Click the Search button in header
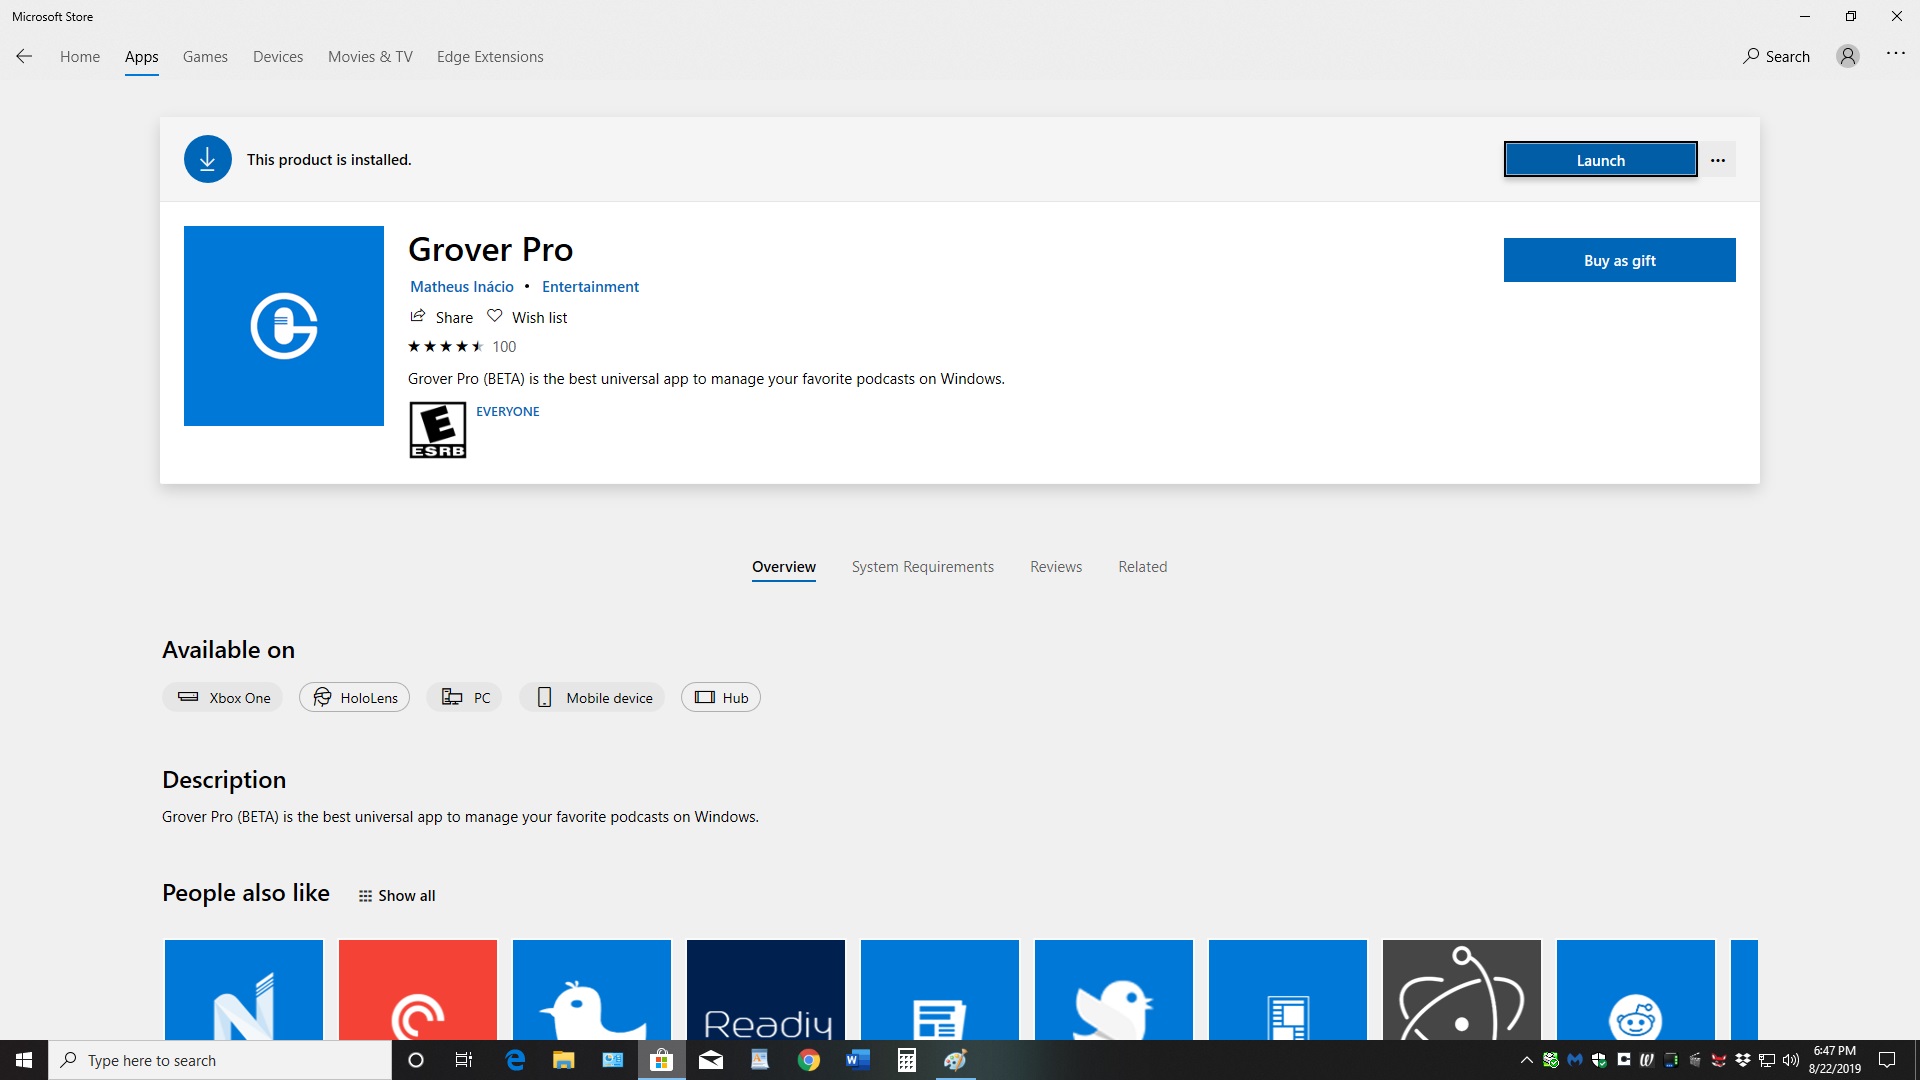This screenshot has height=1080, width=1920. pyautogui.click(x=1777, y=57)
